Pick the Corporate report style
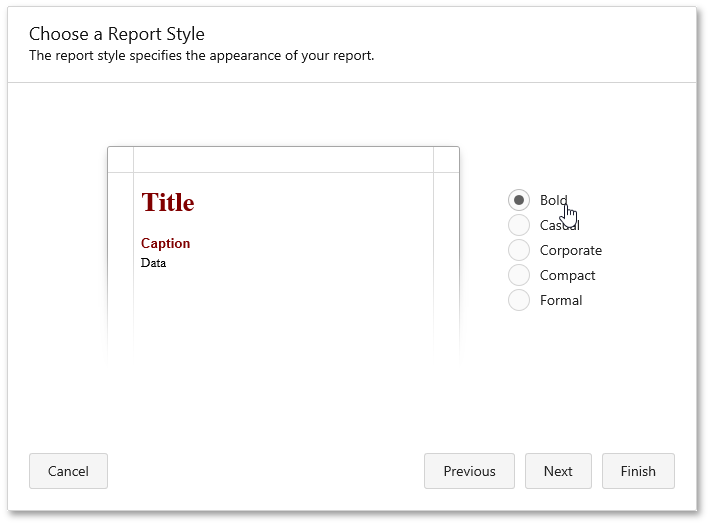The height and width of the screenshot is (525, 710). tap(518, 250)
